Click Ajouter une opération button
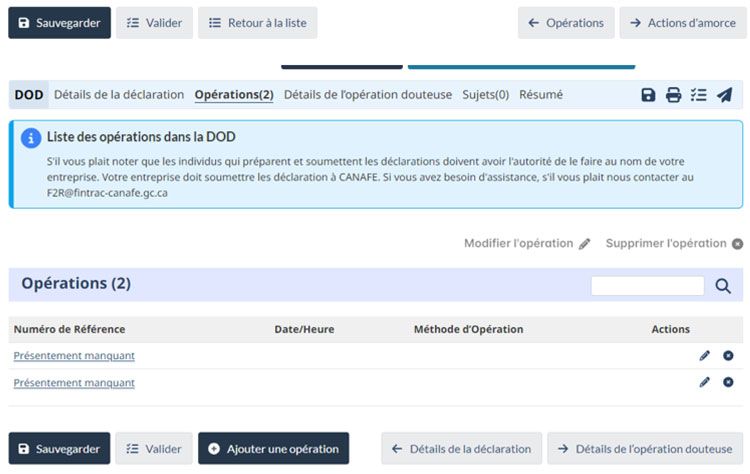The width and height of the screenshot is (750, 474). [273, 449]
